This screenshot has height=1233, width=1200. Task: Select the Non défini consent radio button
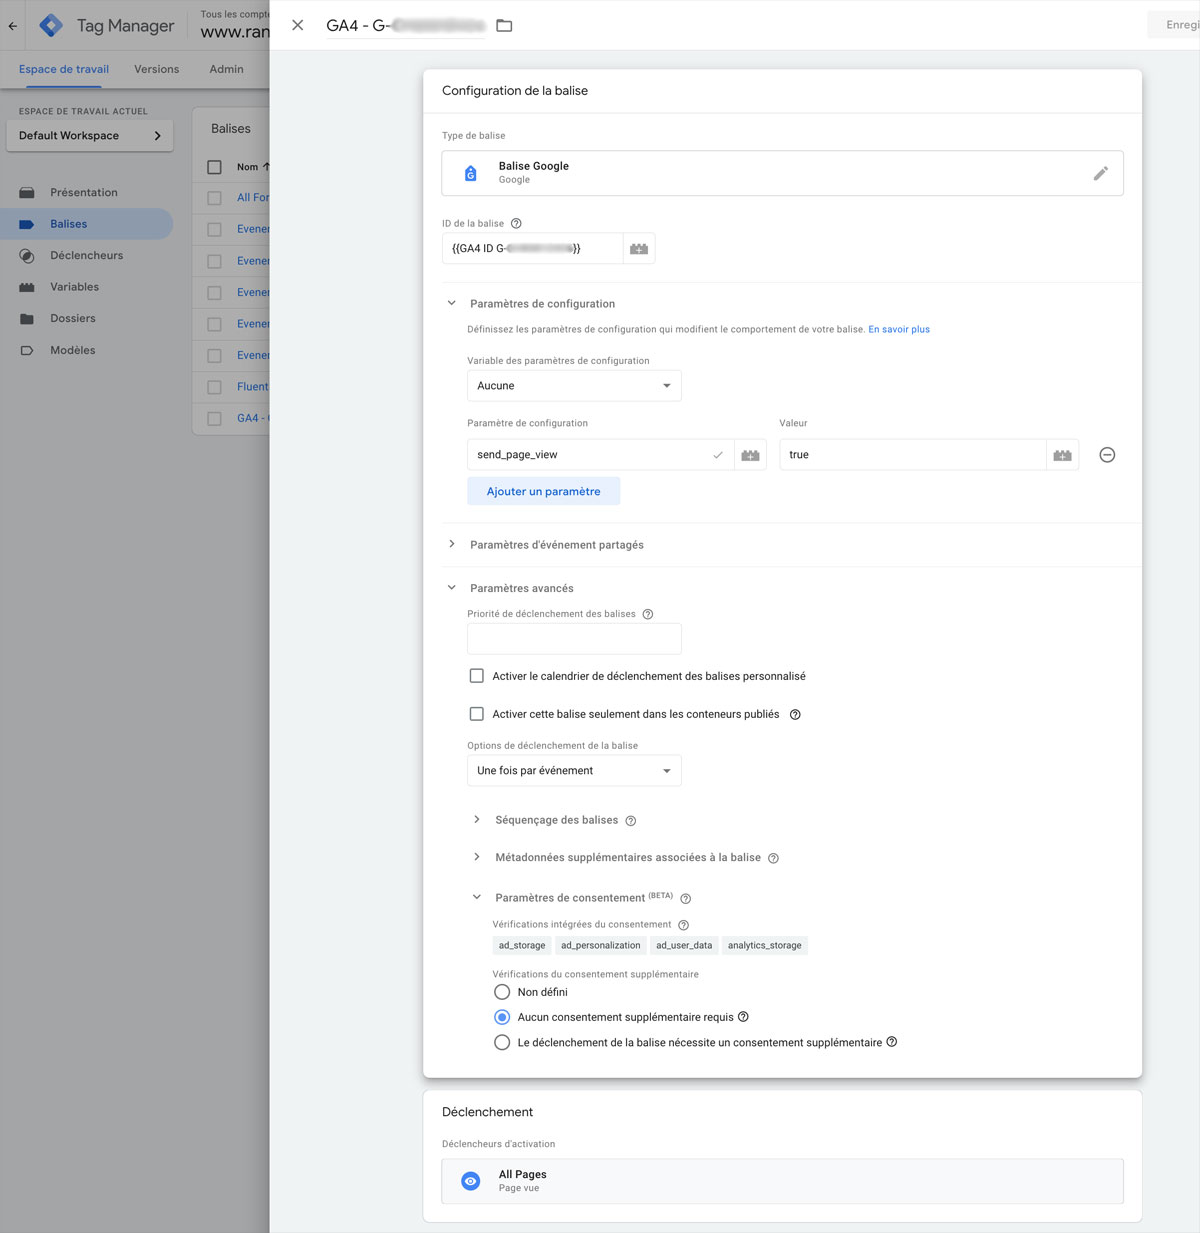tap(502, 992)
